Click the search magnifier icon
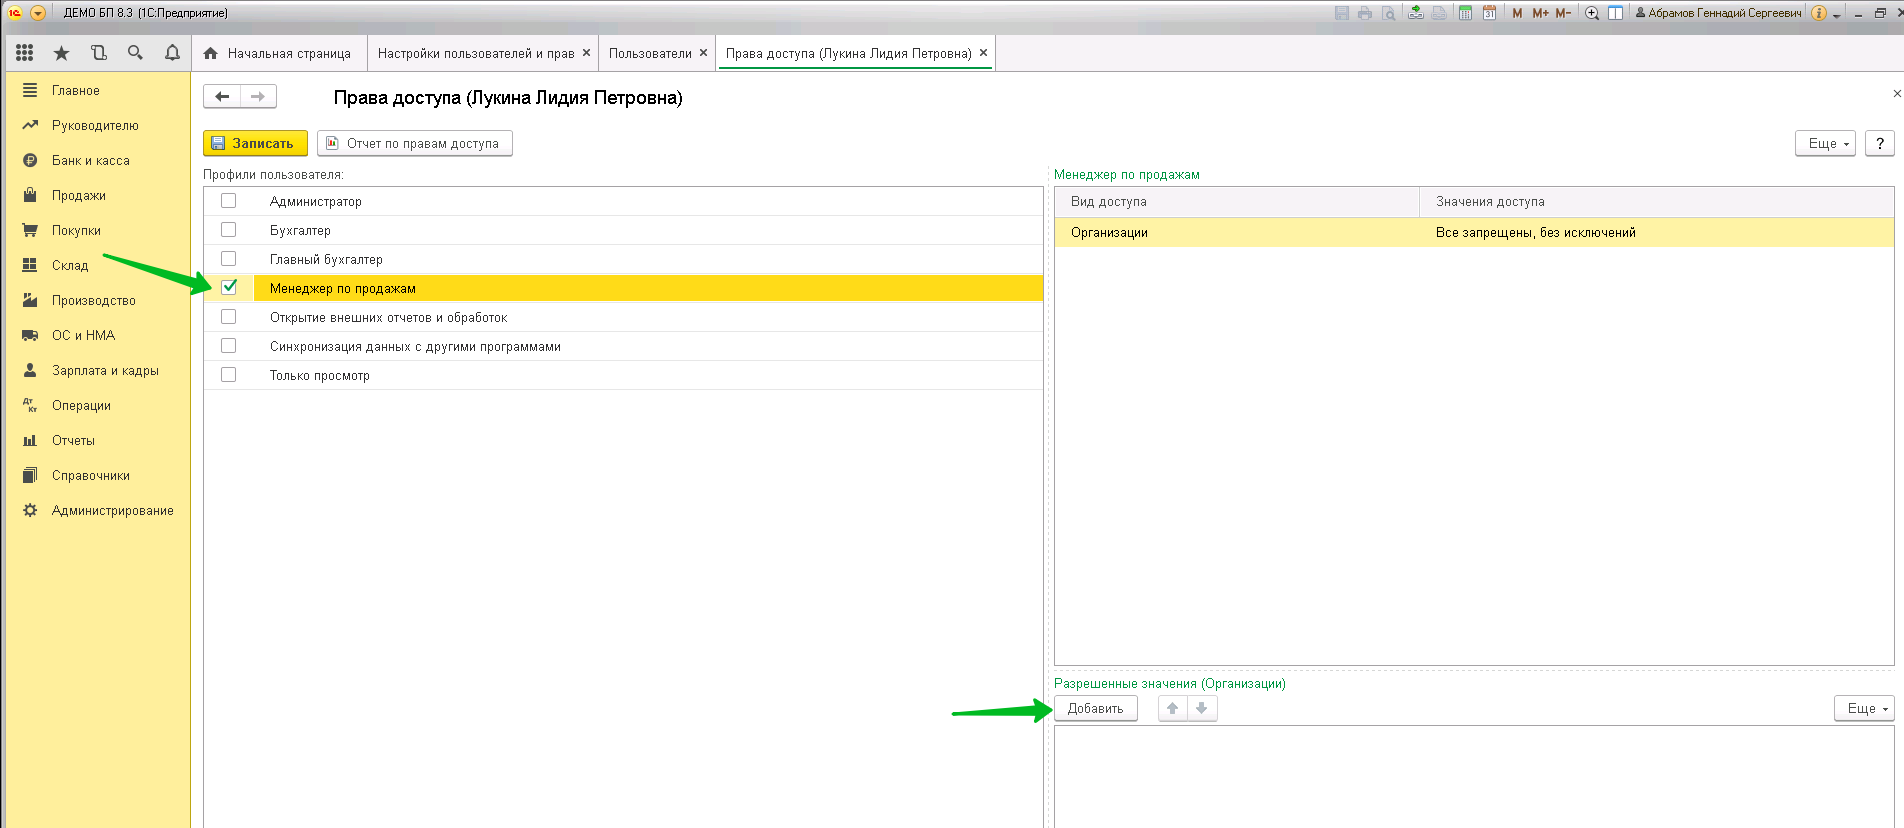1904x828 pixels. coord(135,53)
